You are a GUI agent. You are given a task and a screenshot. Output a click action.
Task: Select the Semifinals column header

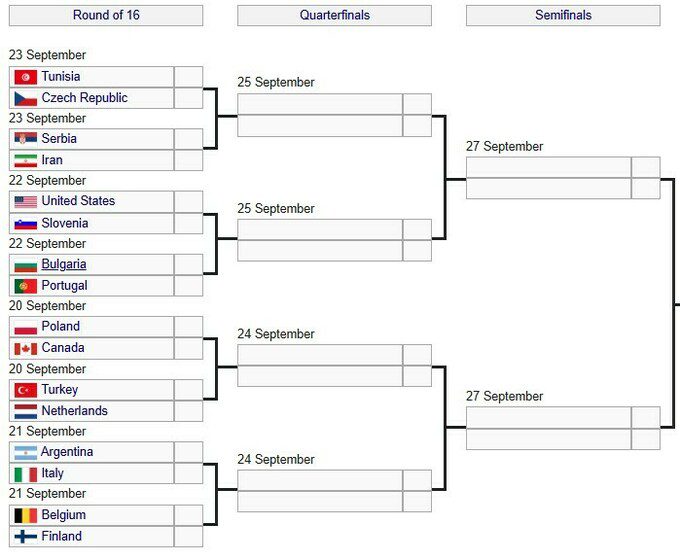pos(563,16)
